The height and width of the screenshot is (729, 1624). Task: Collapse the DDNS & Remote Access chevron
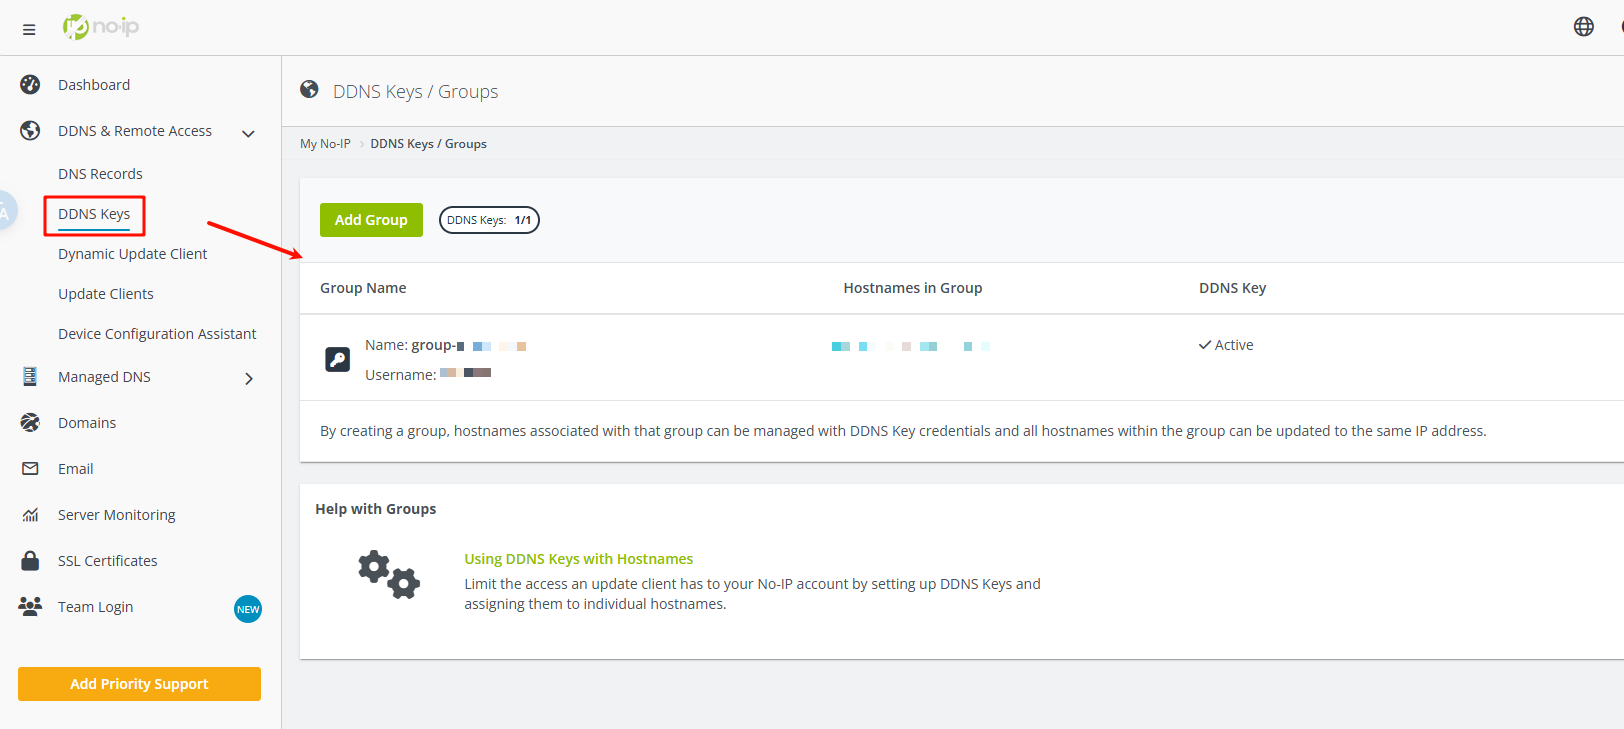[x=248, y=133]
